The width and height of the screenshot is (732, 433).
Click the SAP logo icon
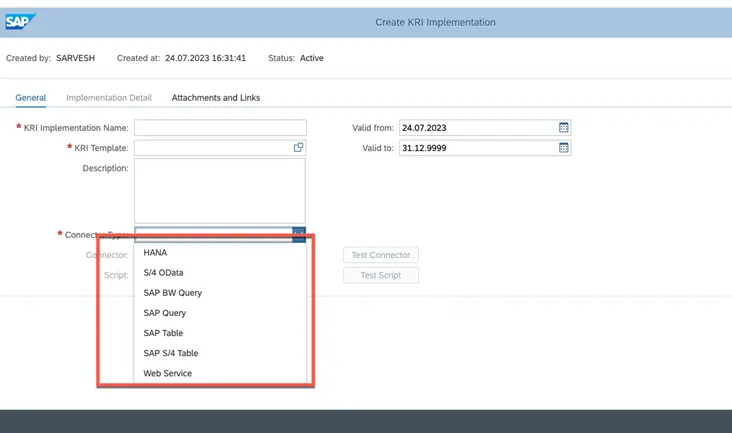pyautogui.click(x=21, y=22)
